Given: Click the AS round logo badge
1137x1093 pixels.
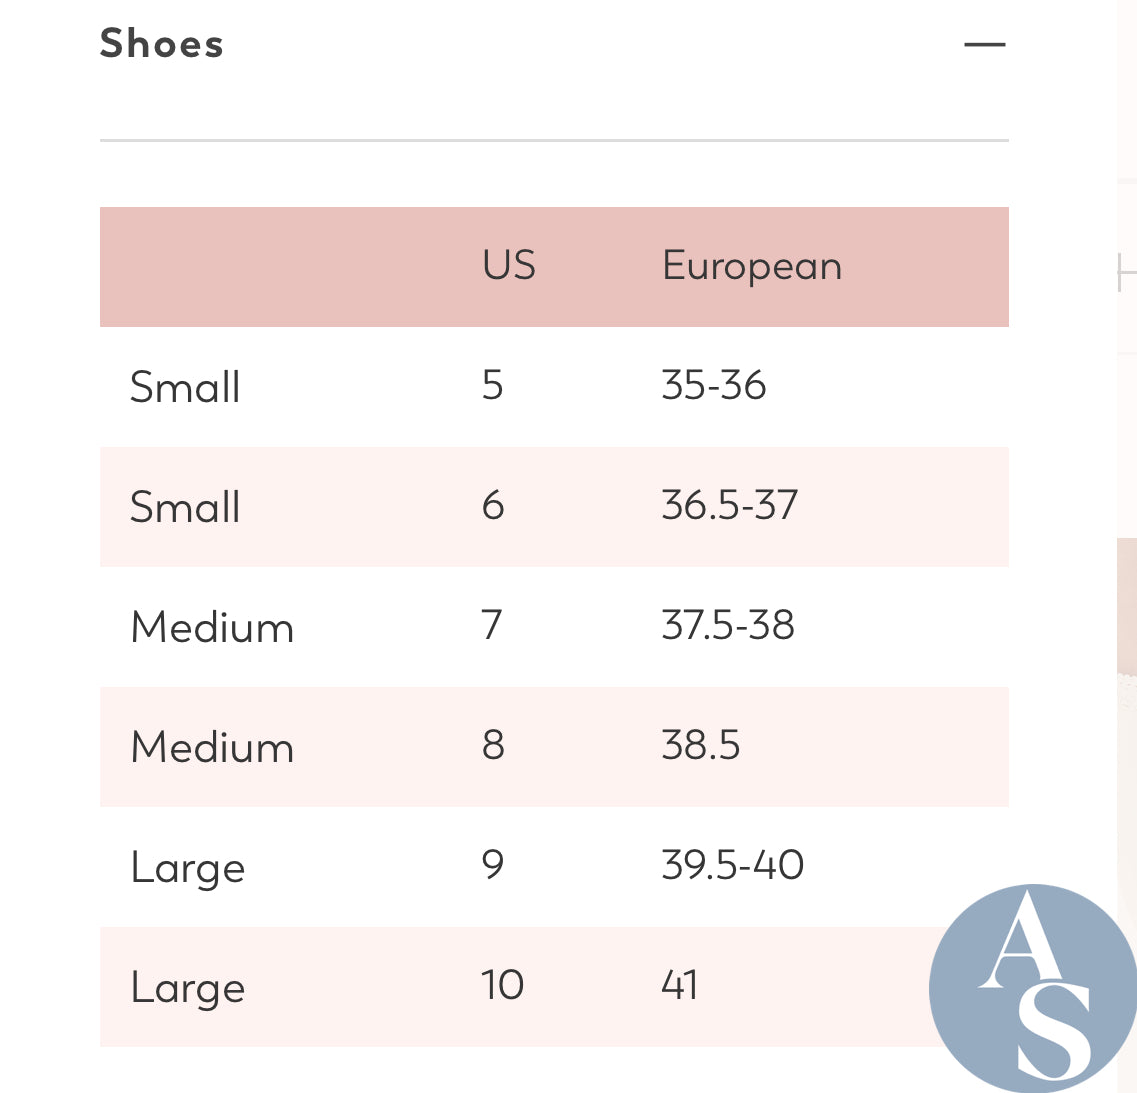Looking at the screenshot, I should 1033,987.
